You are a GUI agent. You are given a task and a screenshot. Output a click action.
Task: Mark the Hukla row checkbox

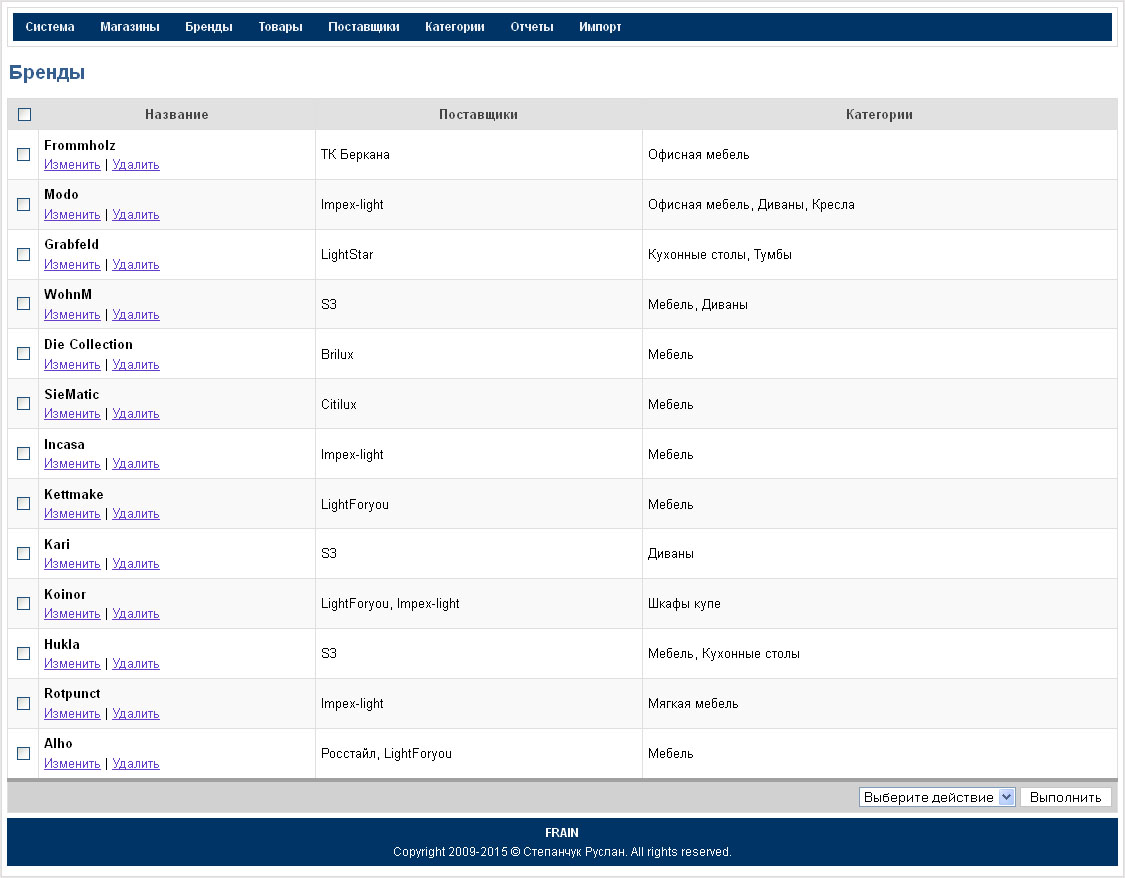[24, 653]
